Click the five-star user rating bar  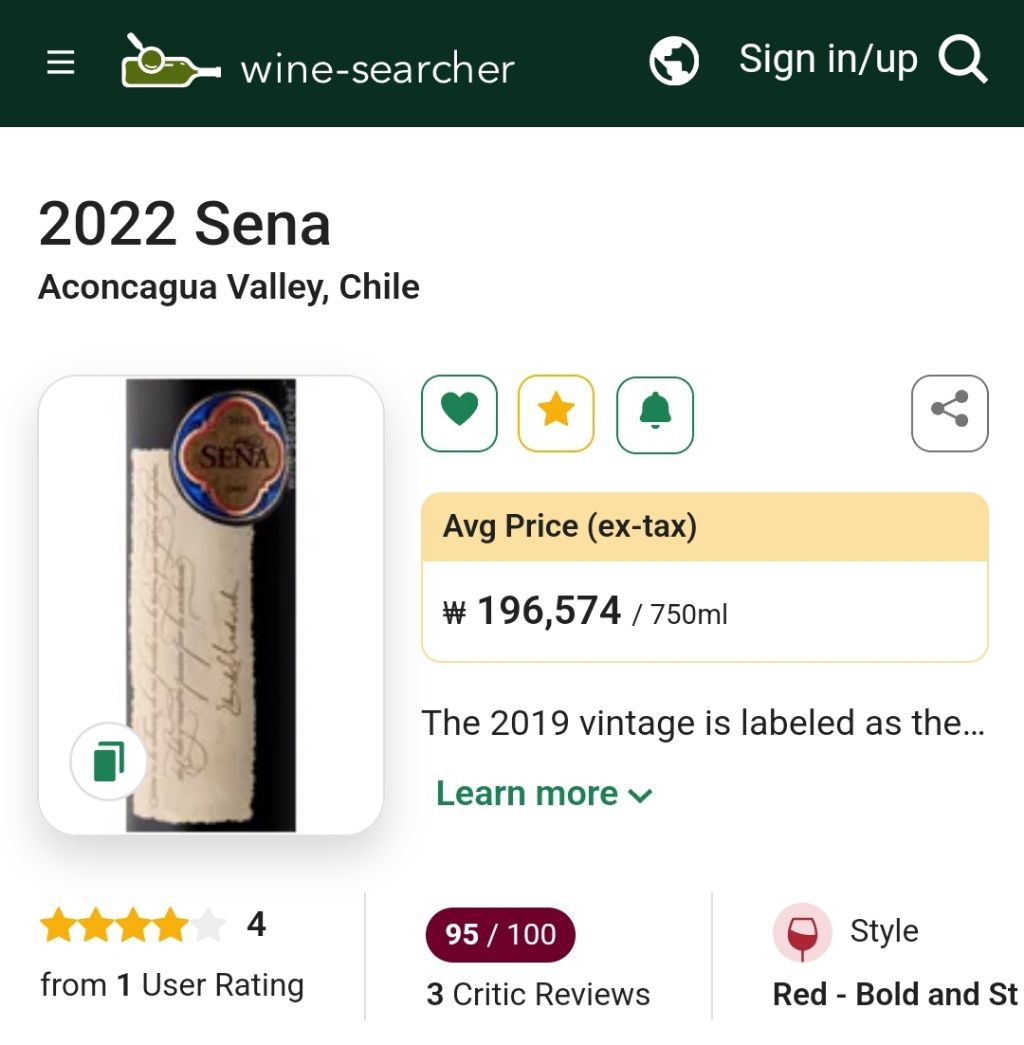click(132, 926)
